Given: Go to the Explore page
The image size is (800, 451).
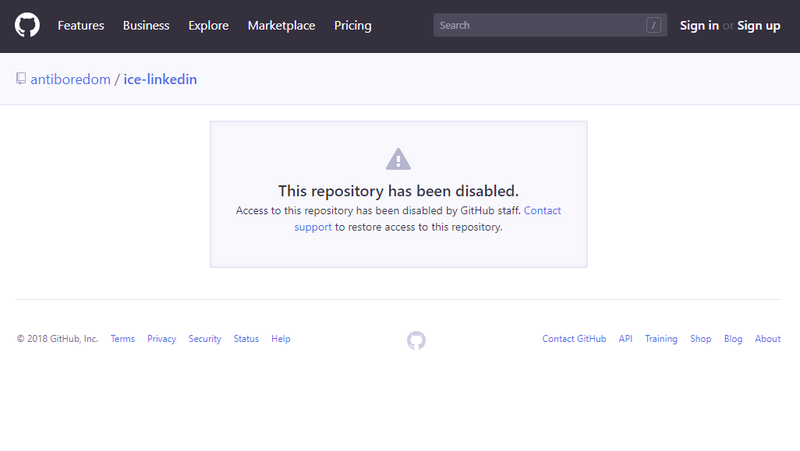Looking at the screenshot, I should (208, 26).
